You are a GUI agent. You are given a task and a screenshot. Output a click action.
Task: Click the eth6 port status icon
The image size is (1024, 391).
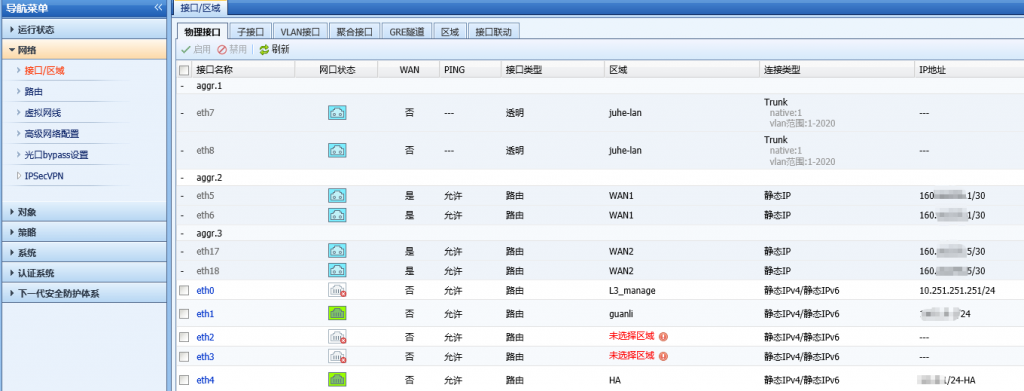click(x=337, y=215)
